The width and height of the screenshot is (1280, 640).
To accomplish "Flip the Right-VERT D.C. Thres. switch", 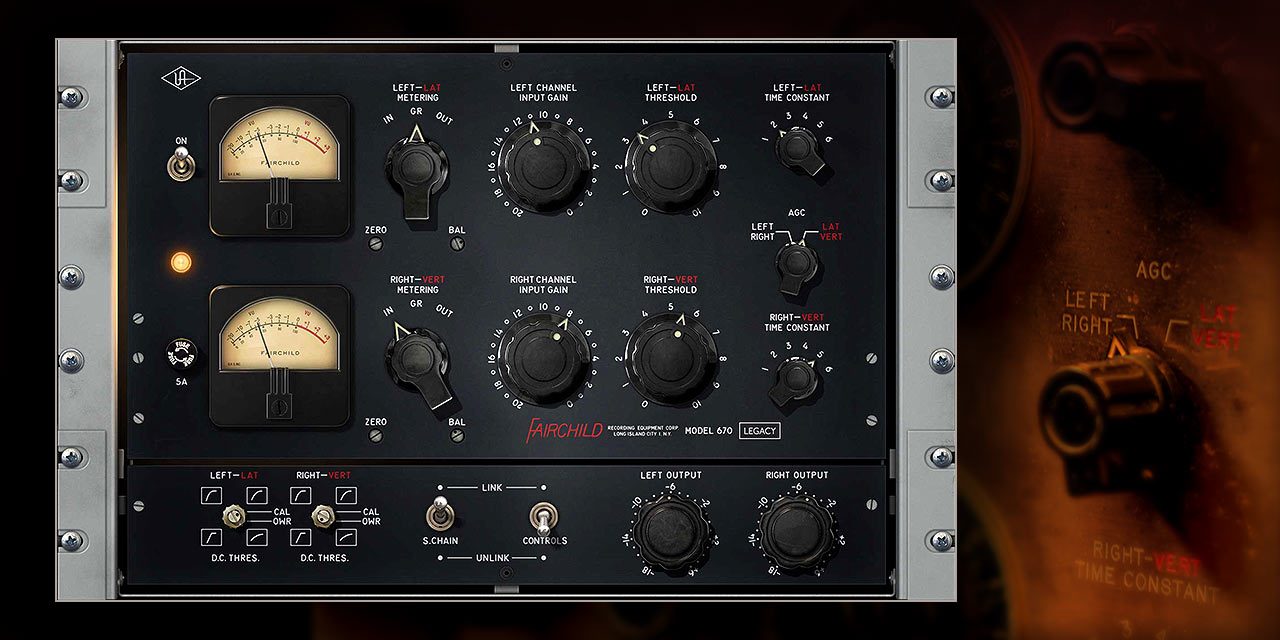I will click(322, 516).
